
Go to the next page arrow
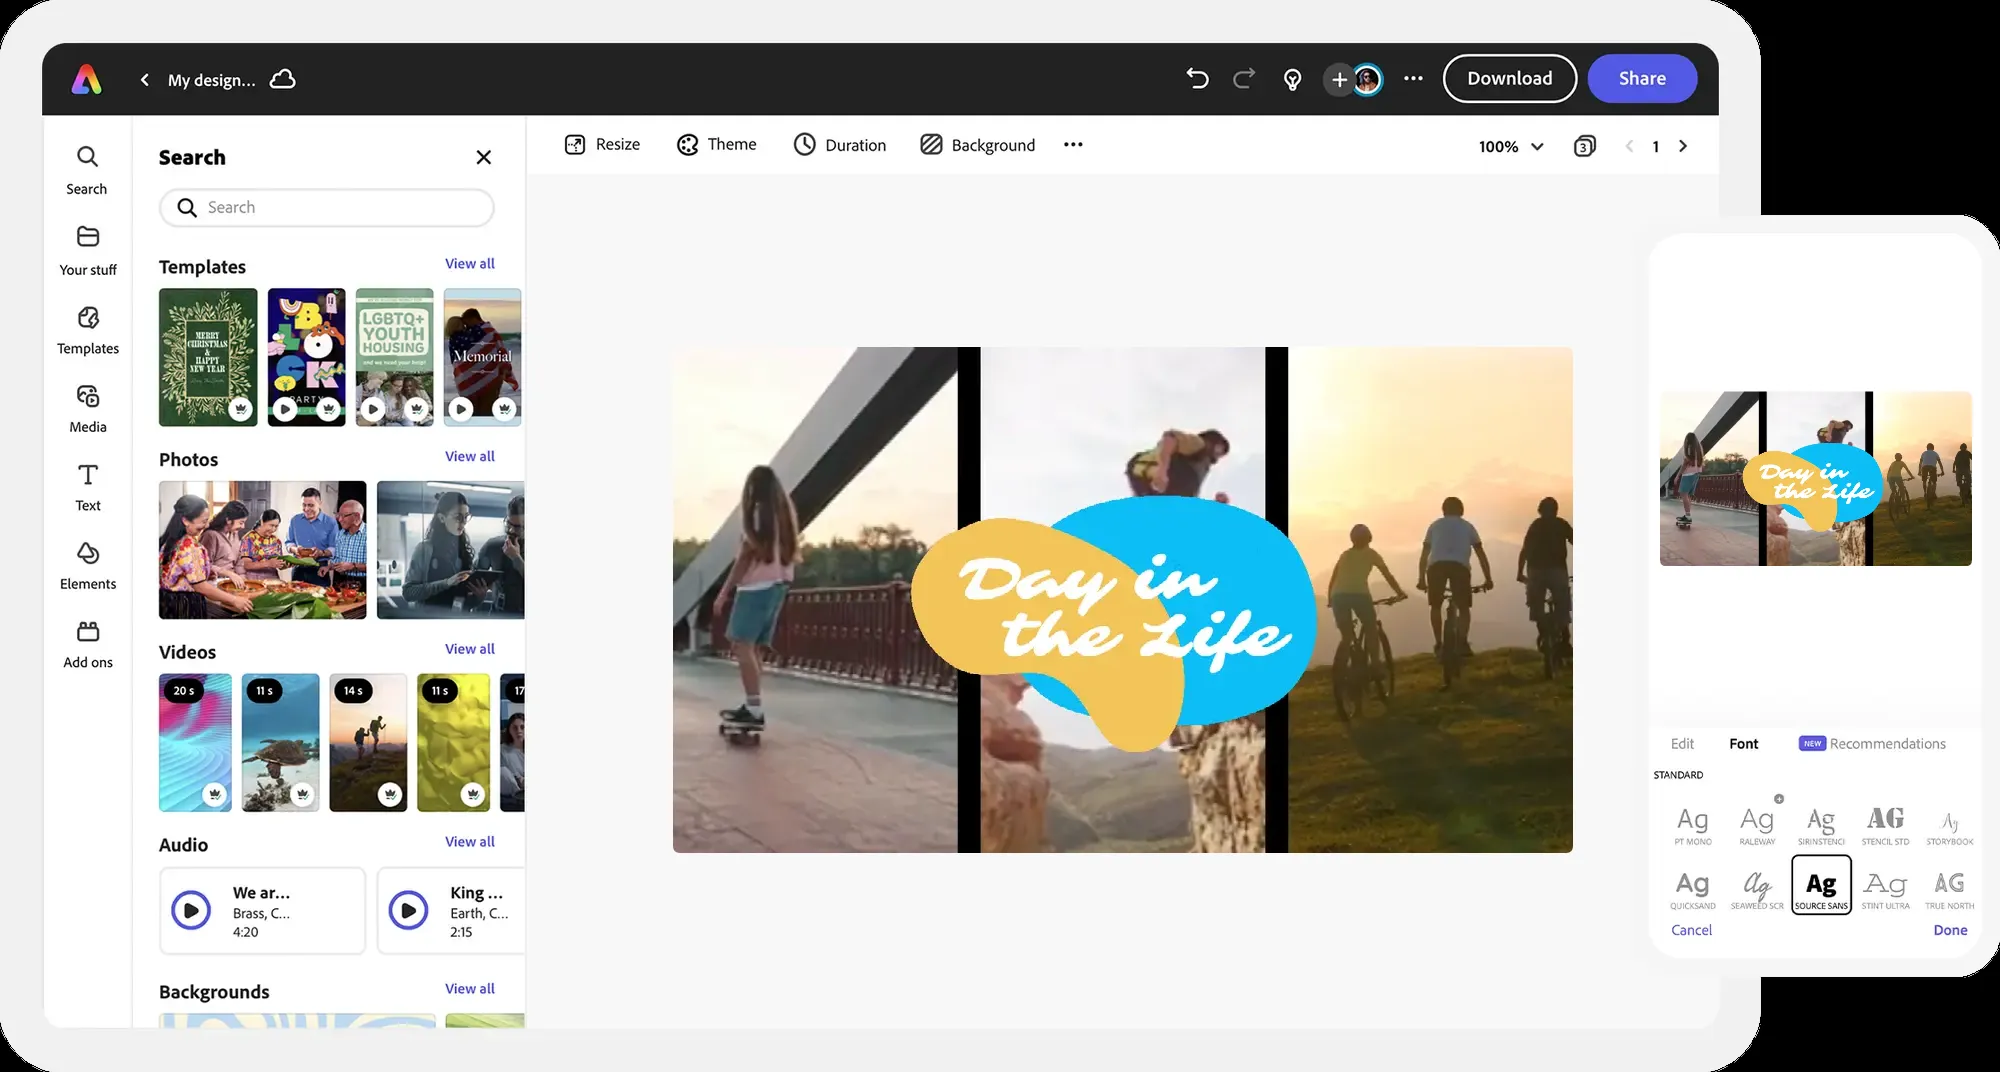tap(1683, 146)
